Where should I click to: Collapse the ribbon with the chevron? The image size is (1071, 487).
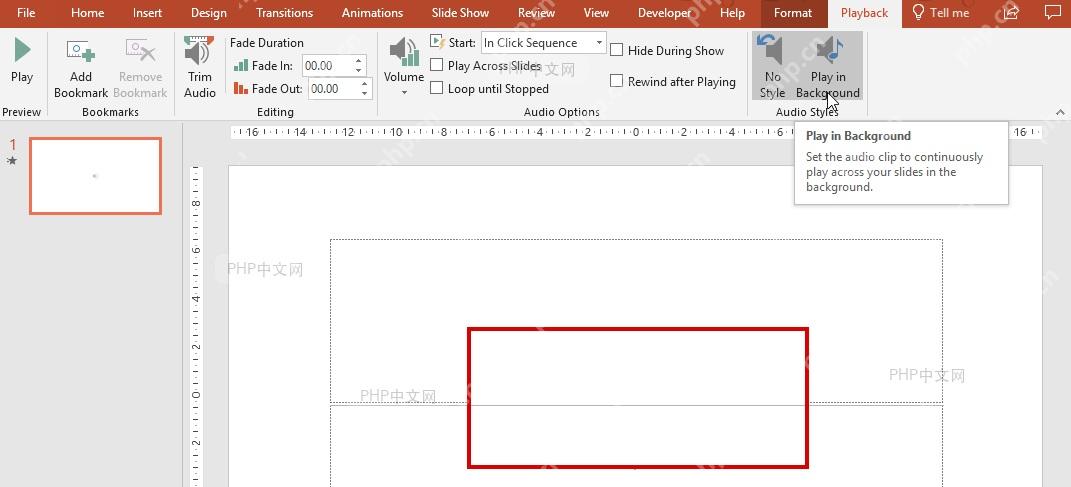(x=1059, y=112)
